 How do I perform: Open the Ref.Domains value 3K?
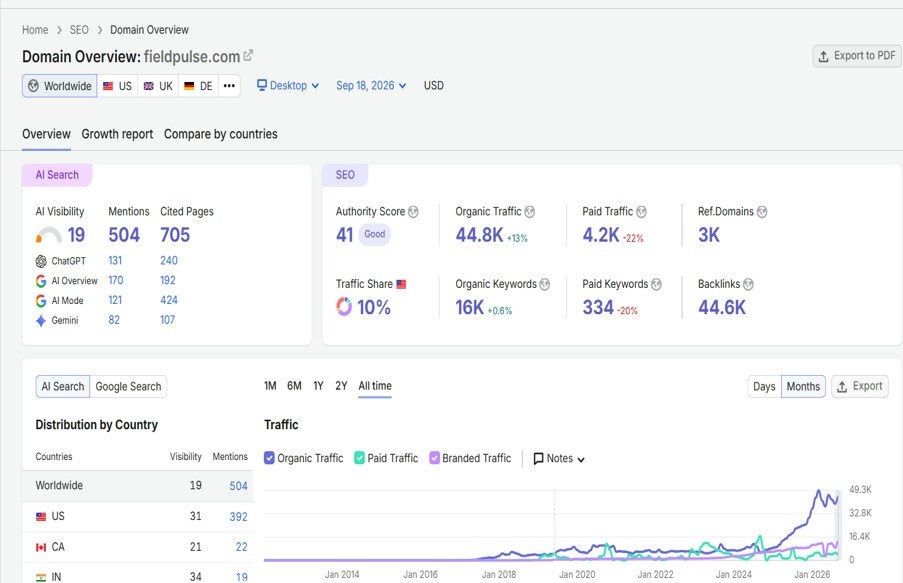click(x=709, y=235)
